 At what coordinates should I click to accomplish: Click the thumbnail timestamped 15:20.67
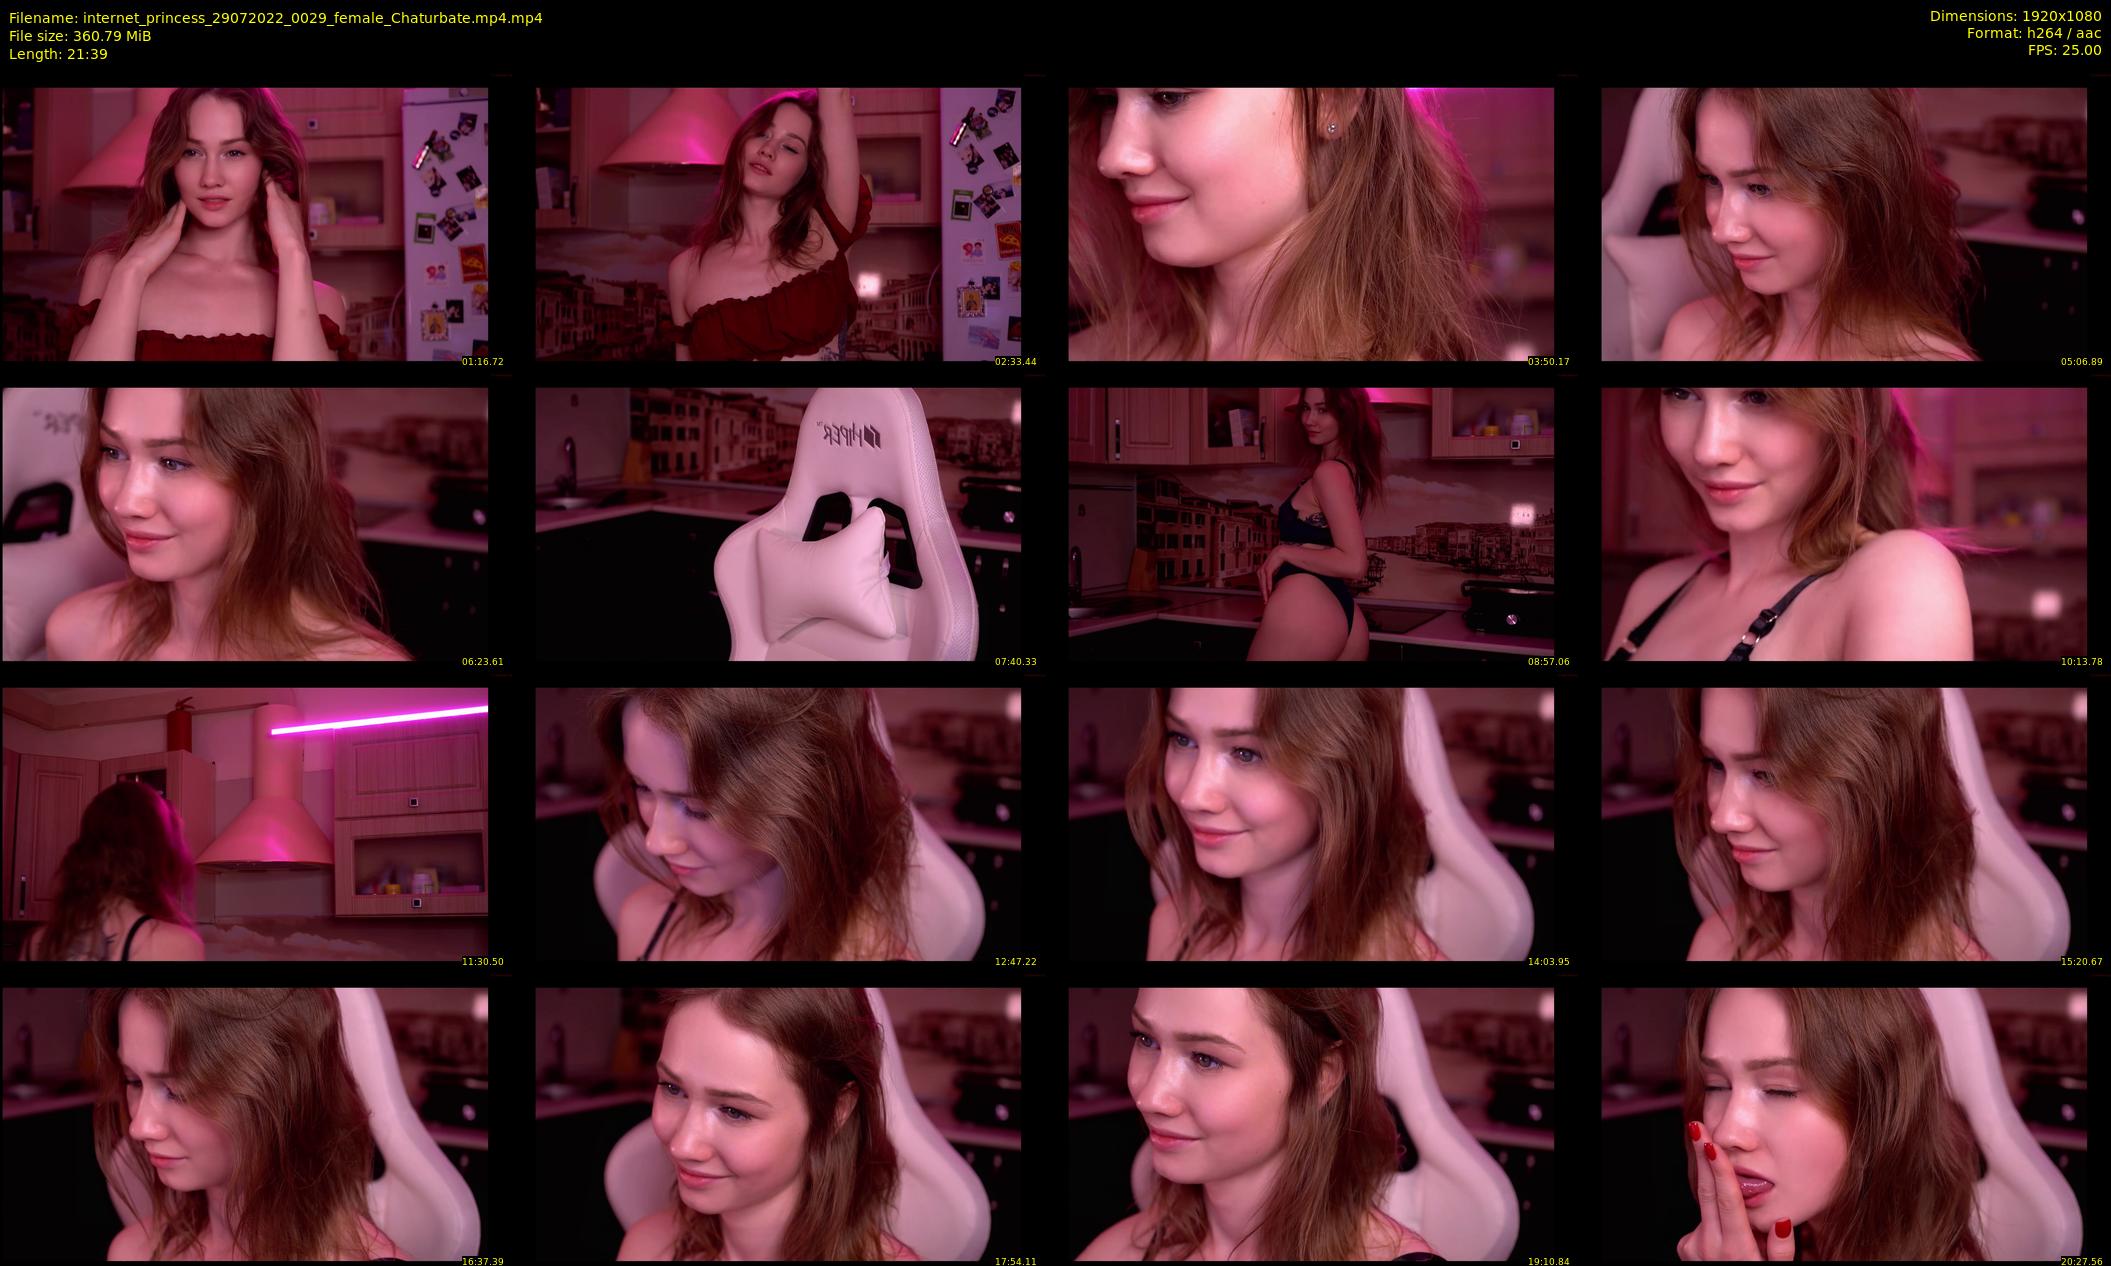(1844, 824)
